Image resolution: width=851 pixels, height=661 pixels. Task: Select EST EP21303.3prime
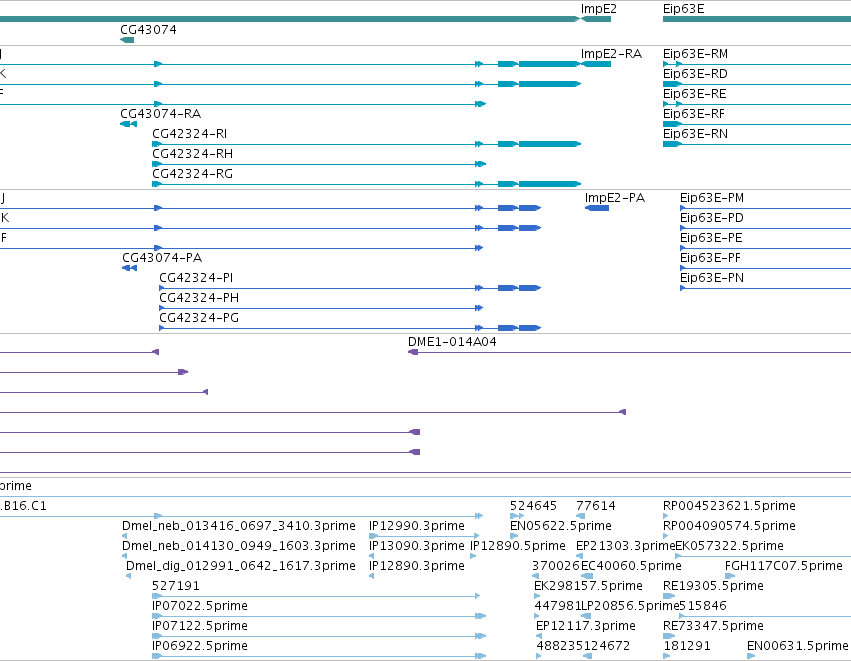(x=626, y=546)
